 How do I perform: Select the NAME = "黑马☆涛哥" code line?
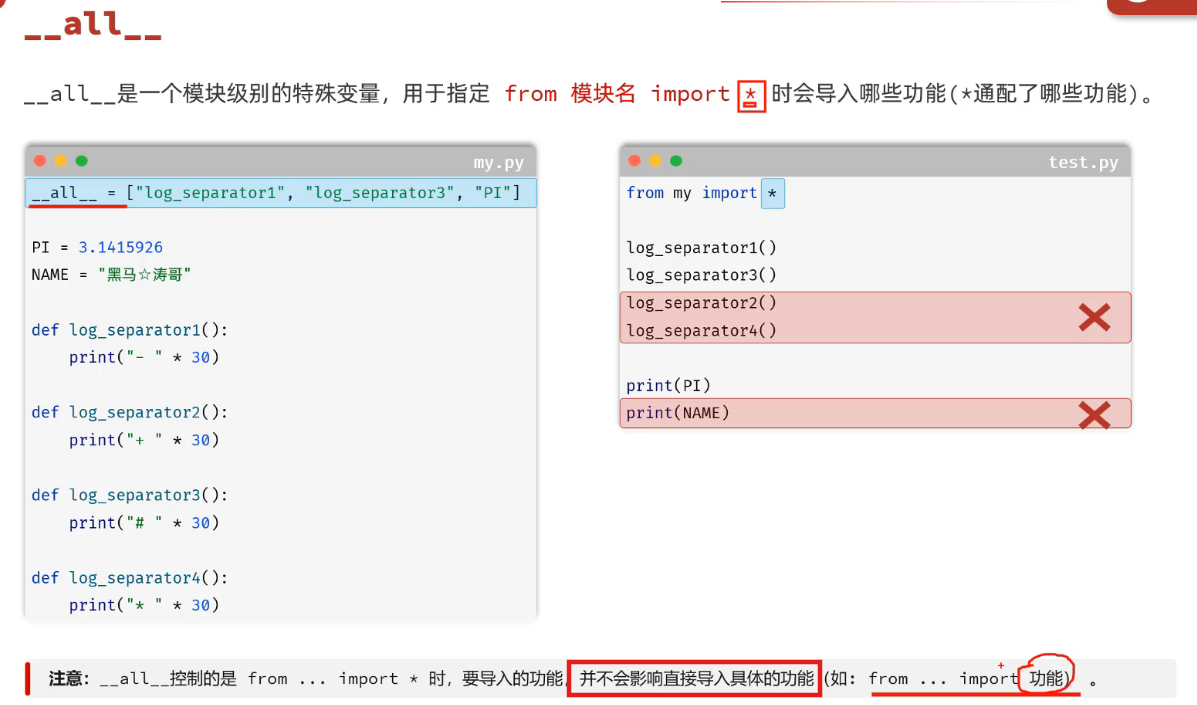pos(111,275)
